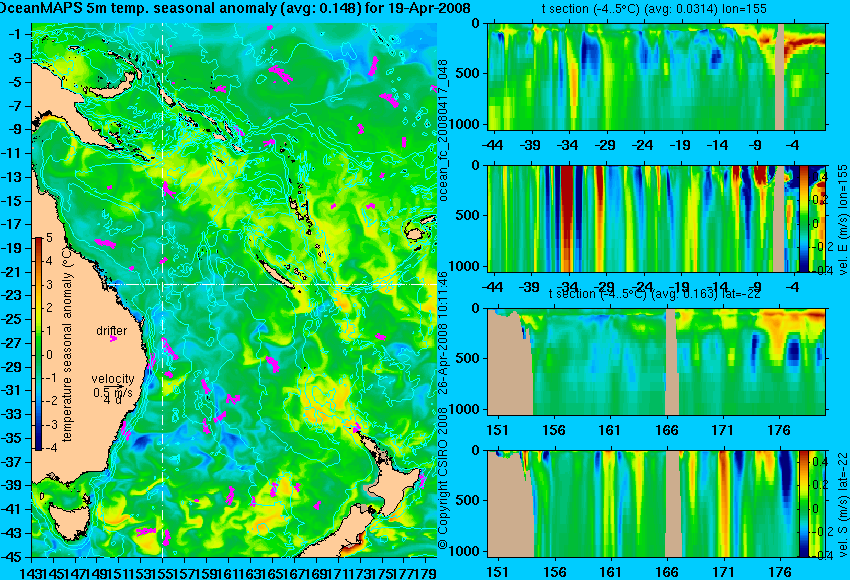This screenshot has height=580, width=850.
Task: Click the dashed vertical section line at longitude 155
Action: tap(162, 290)
